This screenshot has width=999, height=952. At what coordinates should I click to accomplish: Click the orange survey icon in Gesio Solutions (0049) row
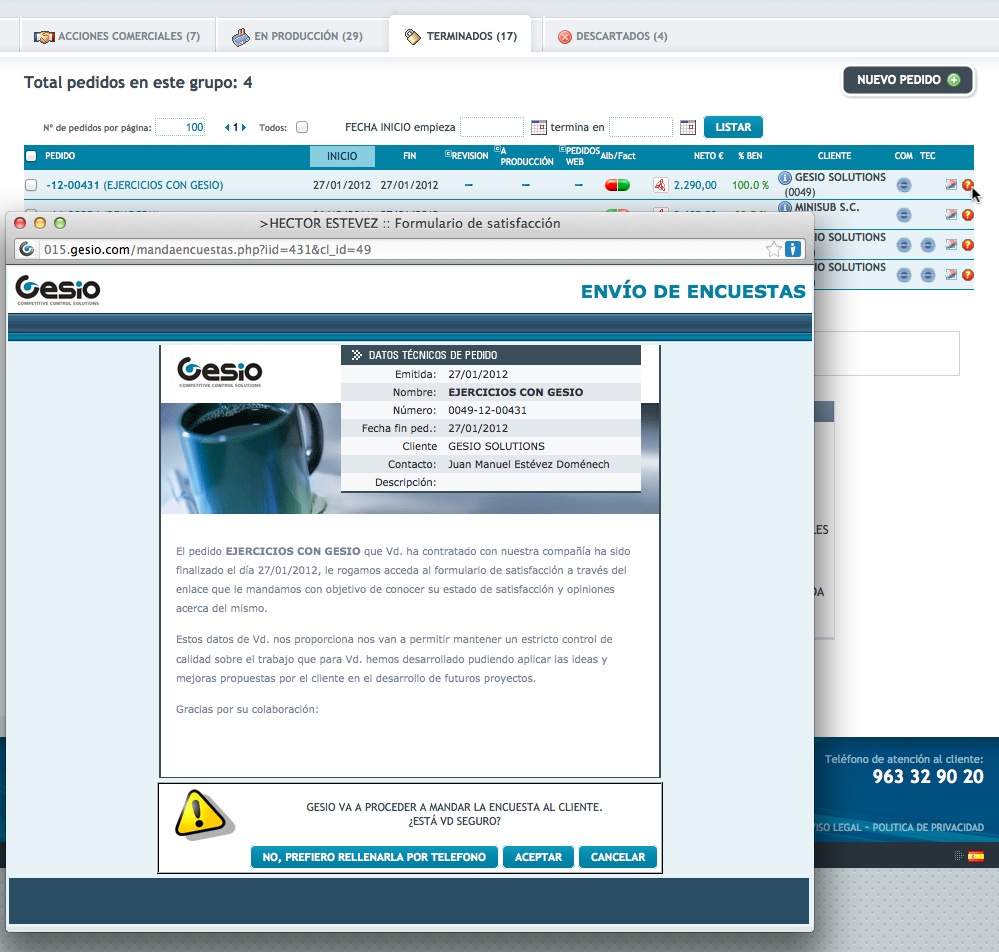[967, 185]
